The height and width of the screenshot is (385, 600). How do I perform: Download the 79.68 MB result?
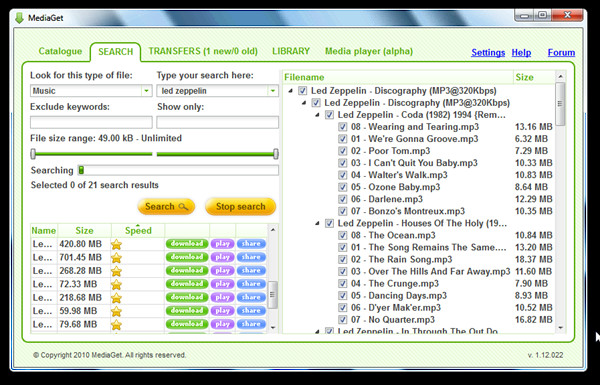[187, 324]
